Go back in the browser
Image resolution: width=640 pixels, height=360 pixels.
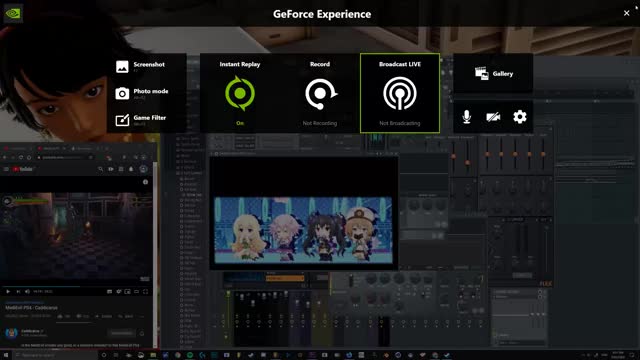click(x=5, y=157)
